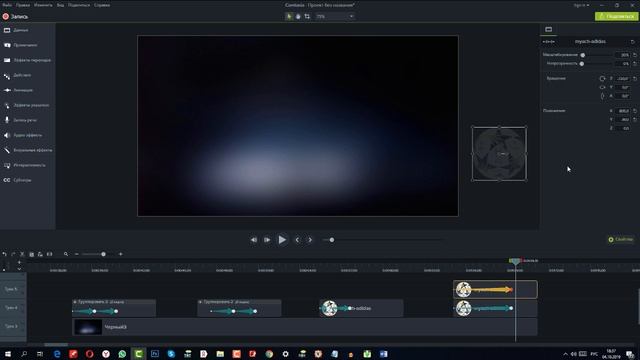The height and width of the screenshot is (360, 640).
Task: Open the Cursor effects sidebar item
Action: (27, 105)
